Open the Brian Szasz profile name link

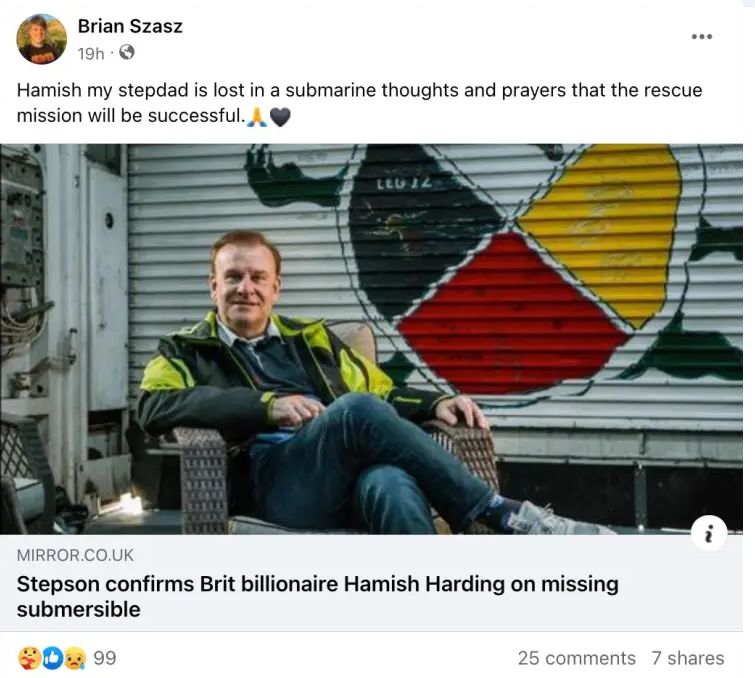click(130, 27)
